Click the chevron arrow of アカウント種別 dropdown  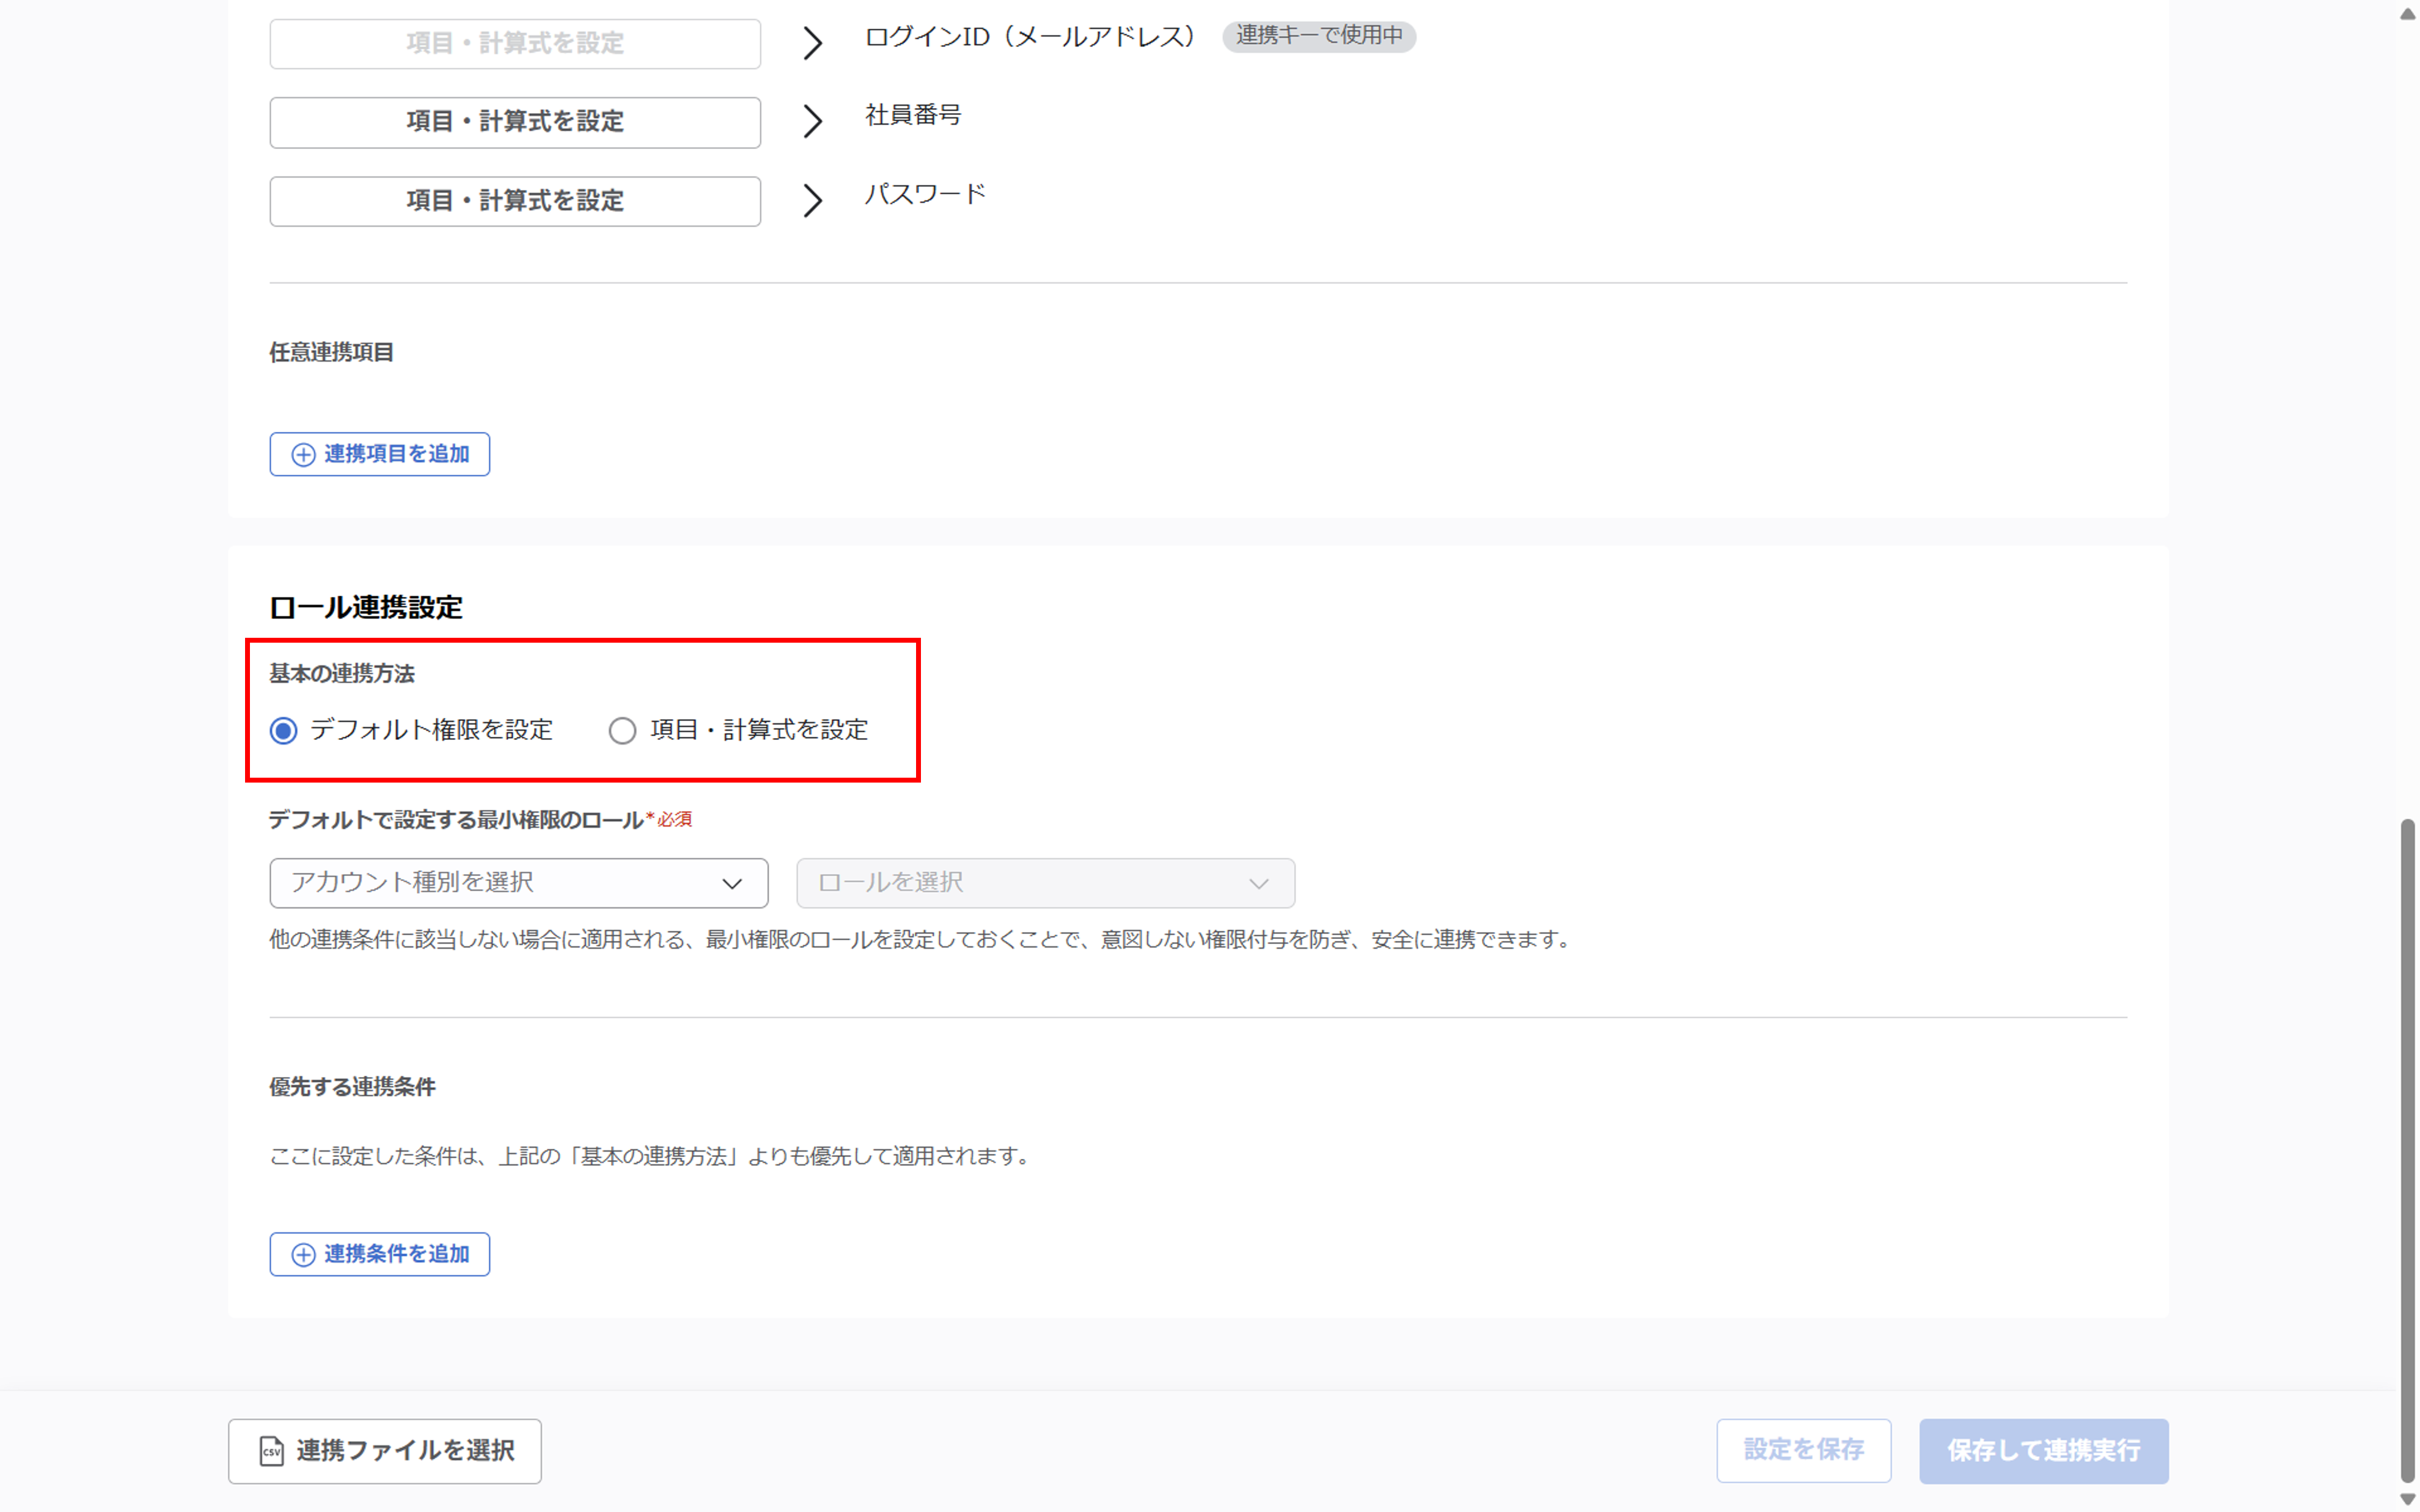click(x=732, y=884)
